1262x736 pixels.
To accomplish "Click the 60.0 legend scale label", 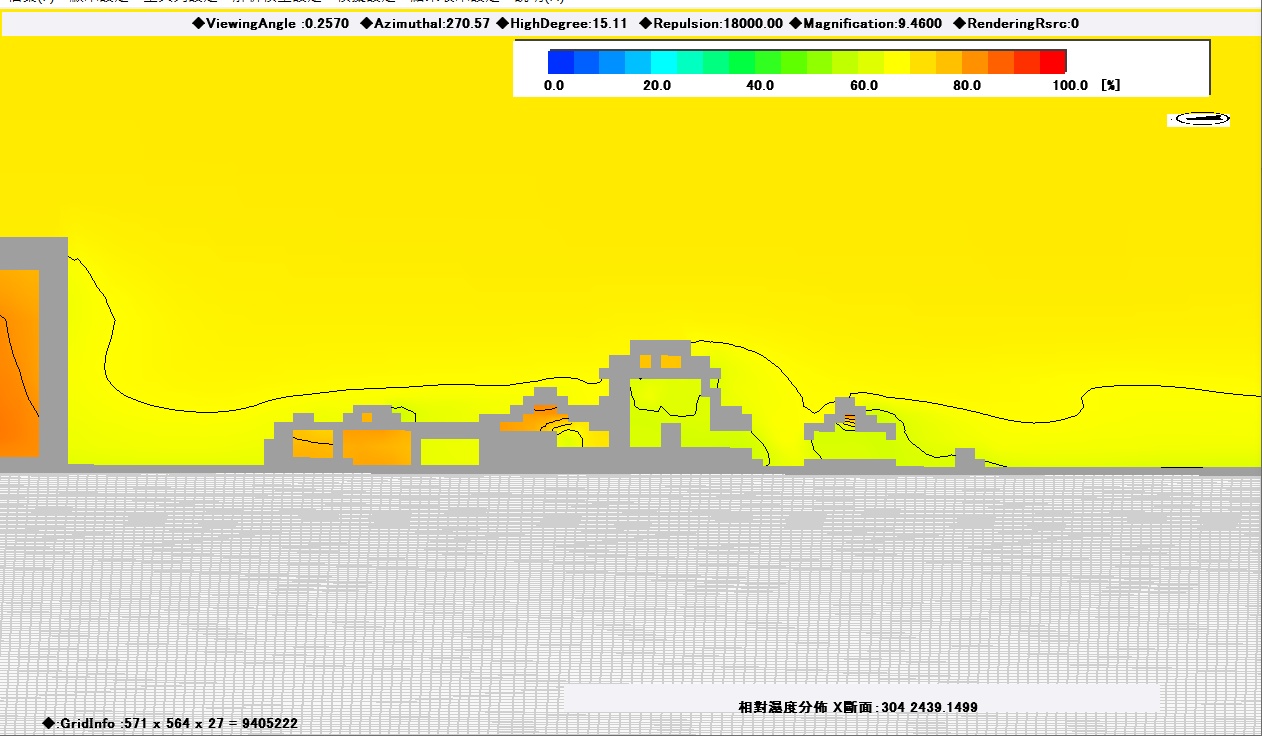I will [x=863, y=86].
